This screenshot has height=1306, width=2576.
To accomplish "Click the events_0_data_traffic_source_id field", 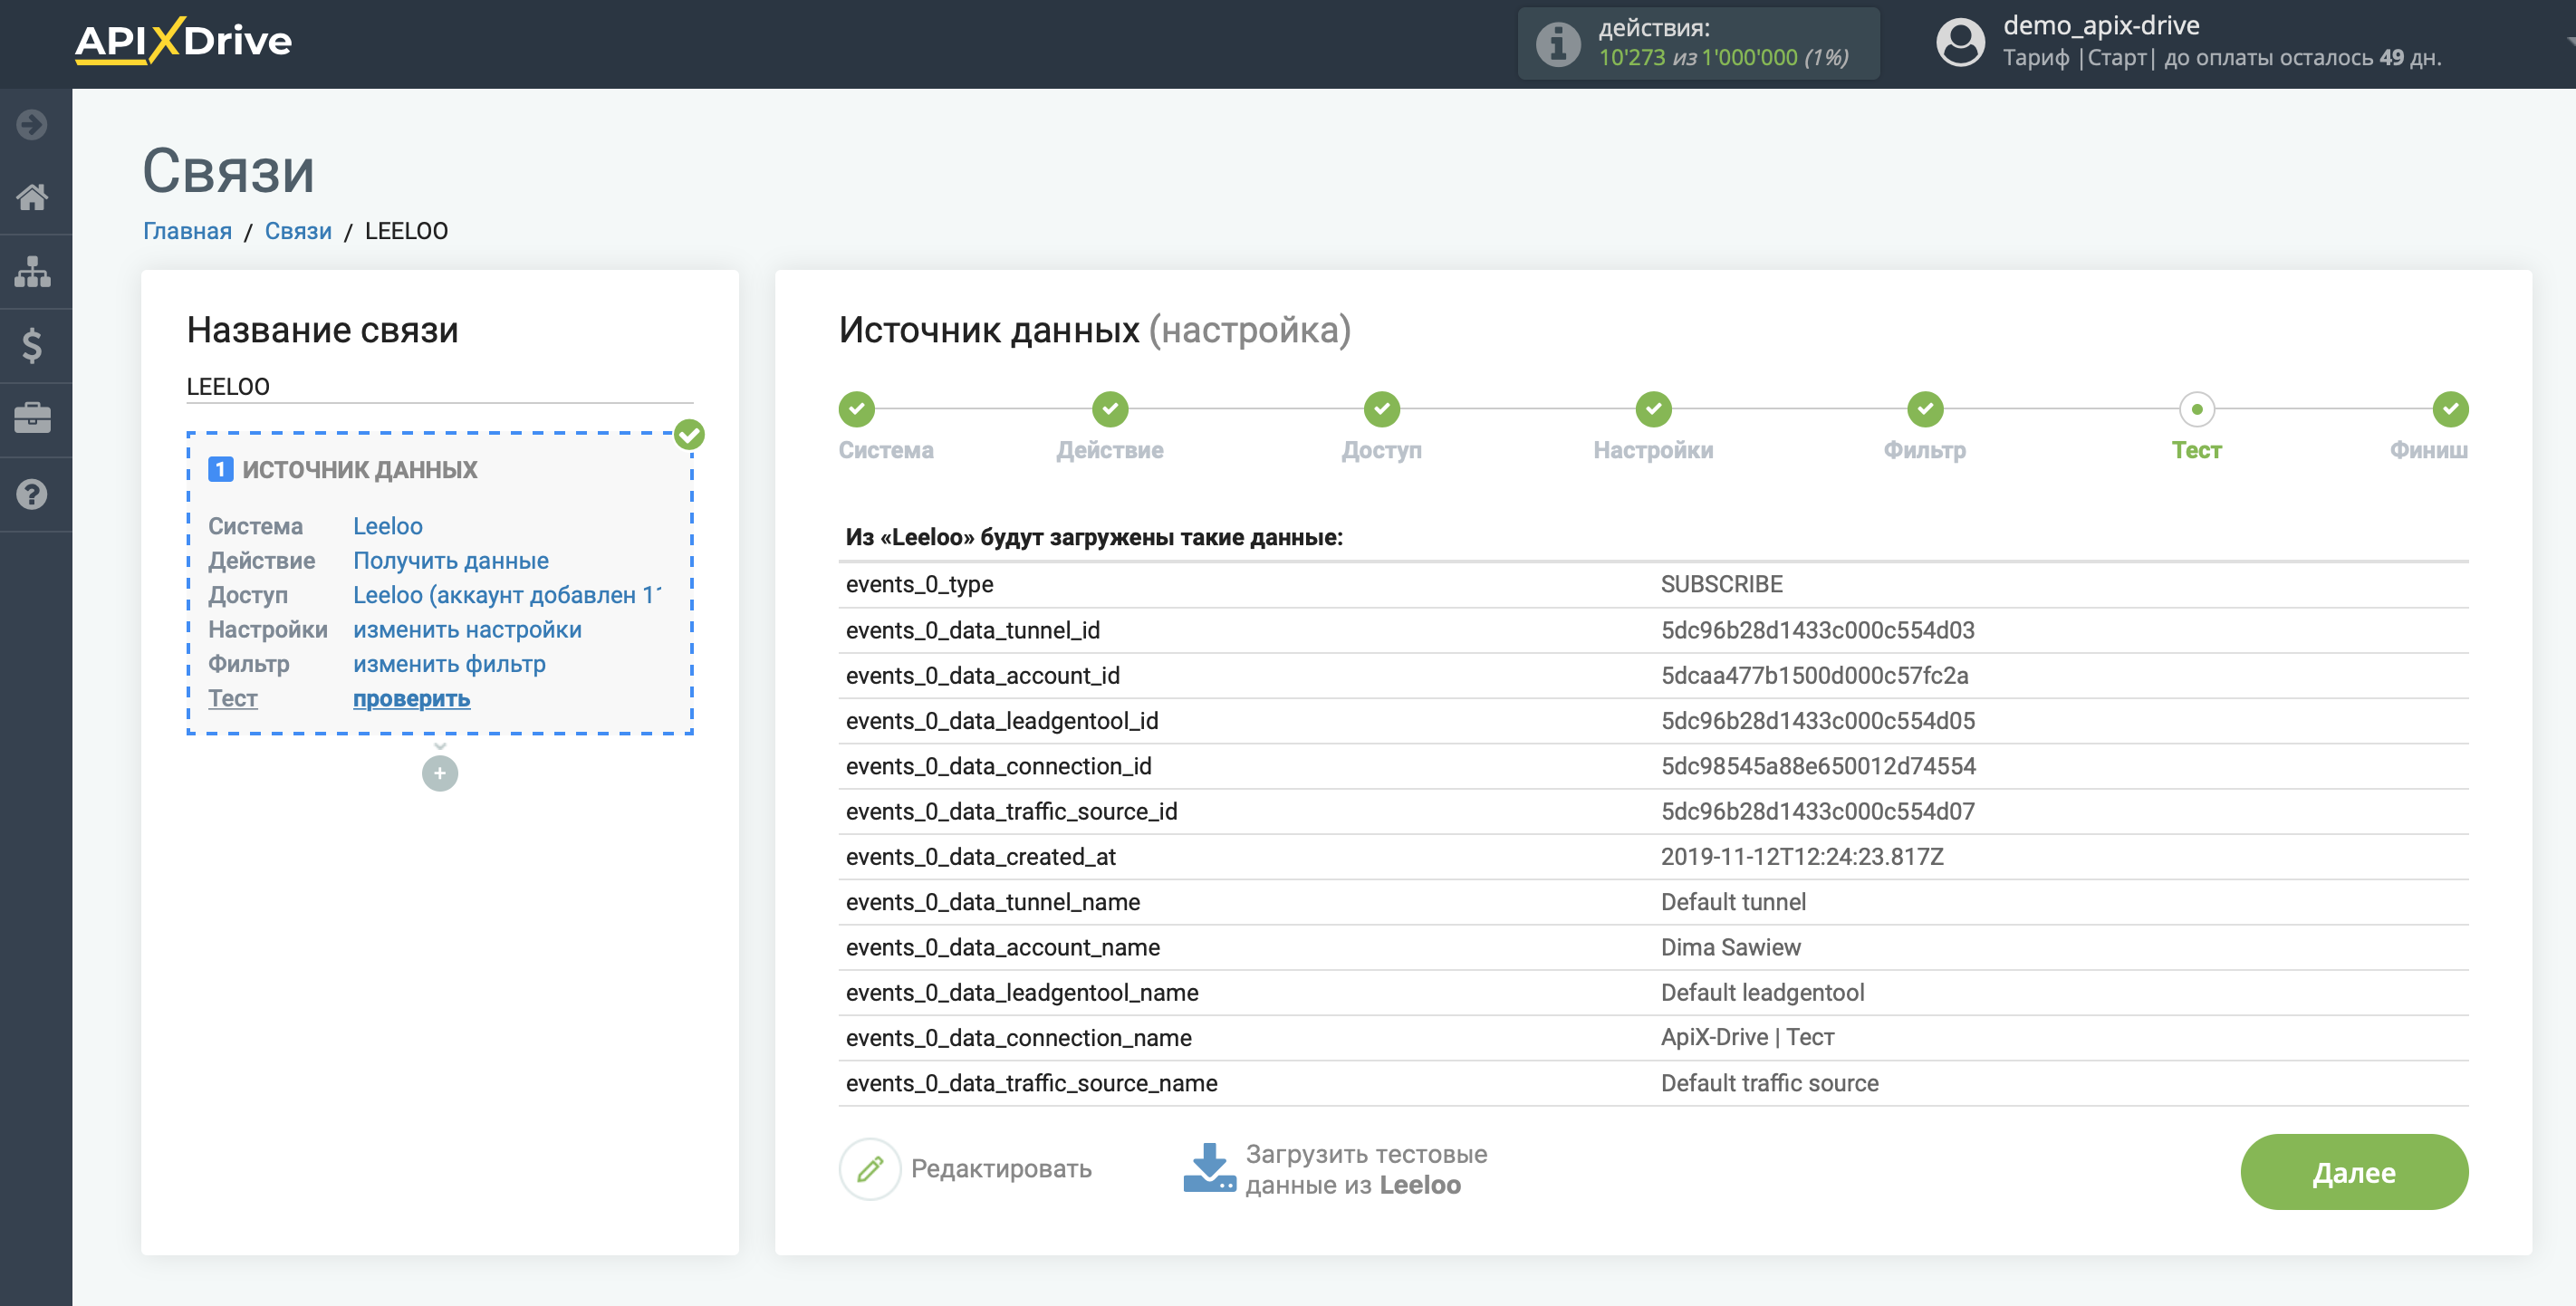I will click(x=1011, y=811).
